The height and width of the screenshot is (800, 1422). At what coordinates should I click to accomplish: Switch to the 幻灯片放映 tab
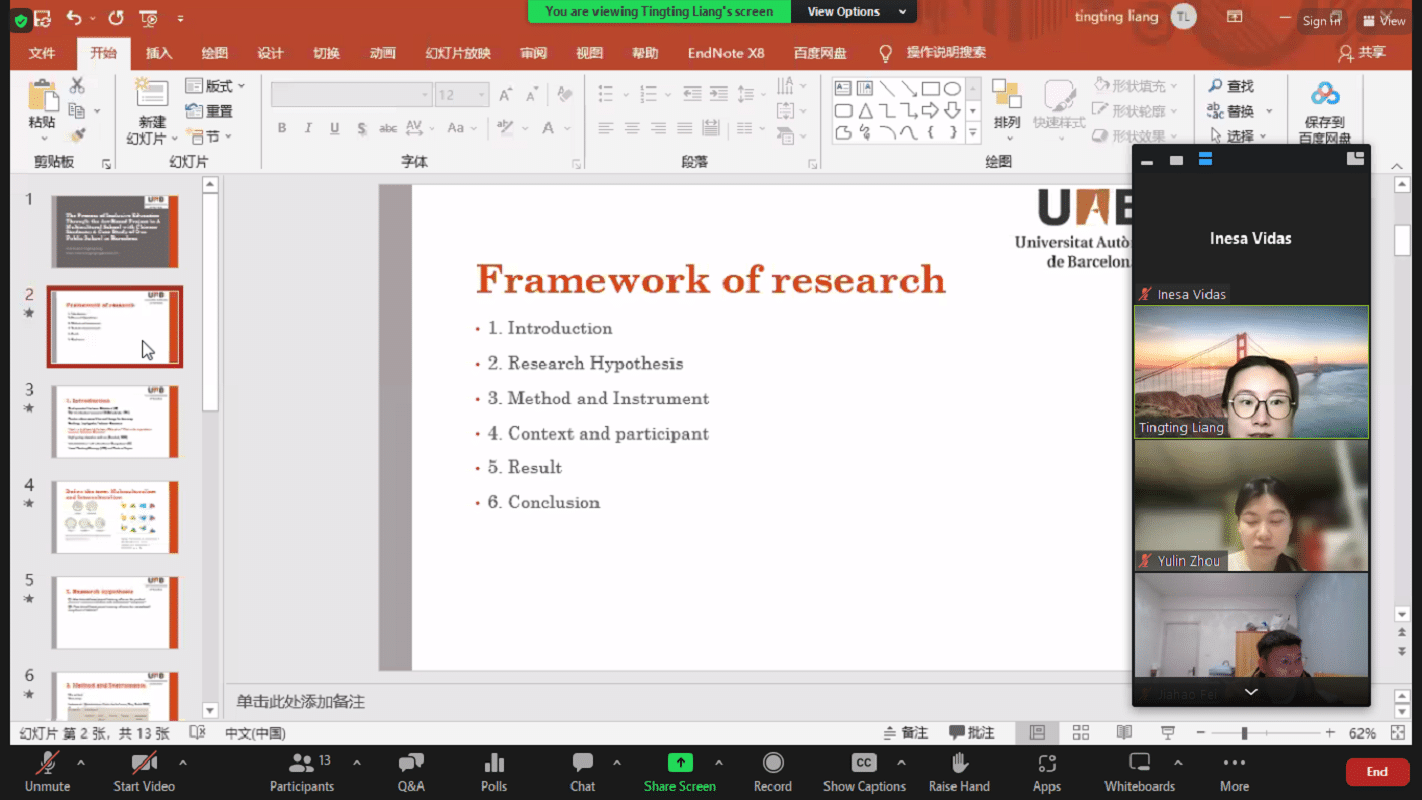[457, 53]
